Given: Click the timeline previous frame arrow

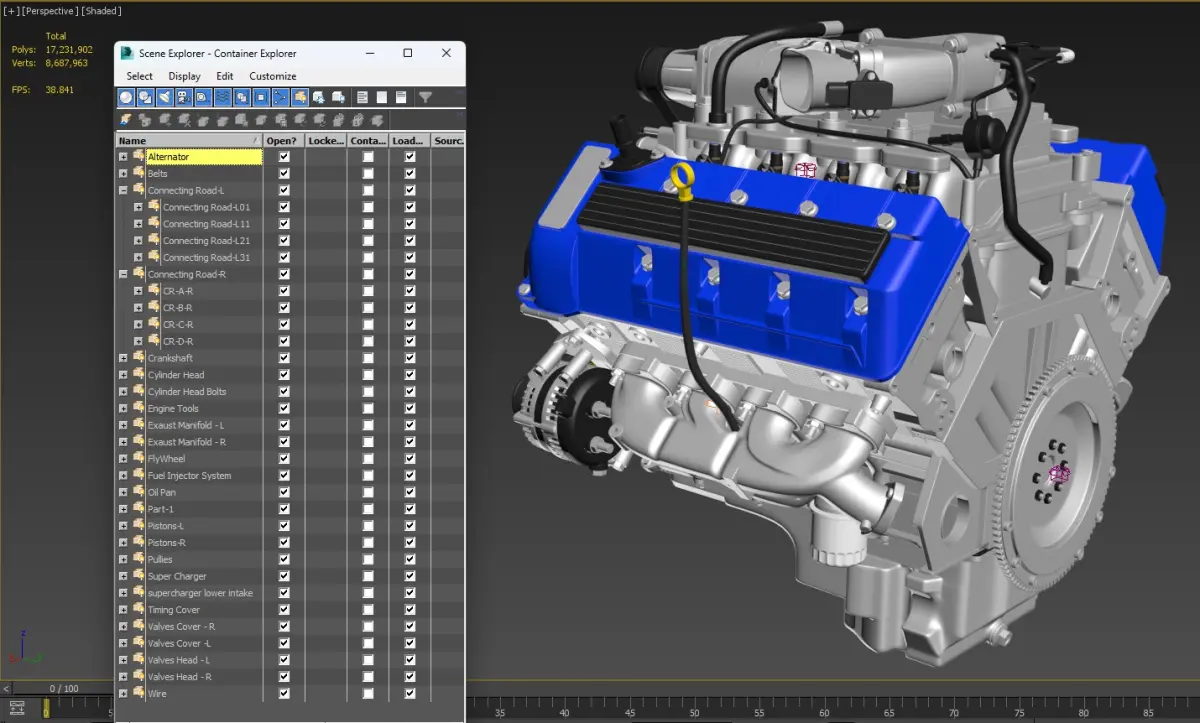Looking at the screenshot, I should 6,688.
